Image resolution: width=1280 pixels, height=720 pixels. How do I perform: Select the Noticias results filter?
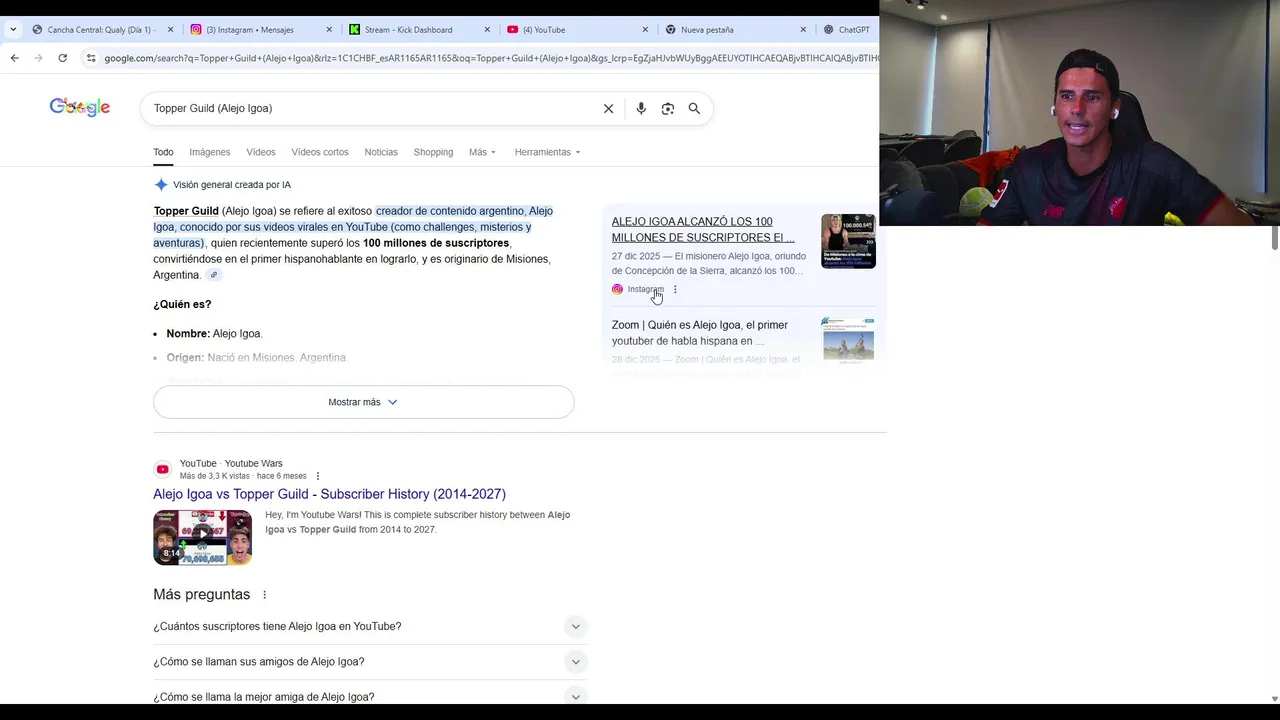[381, 152]
